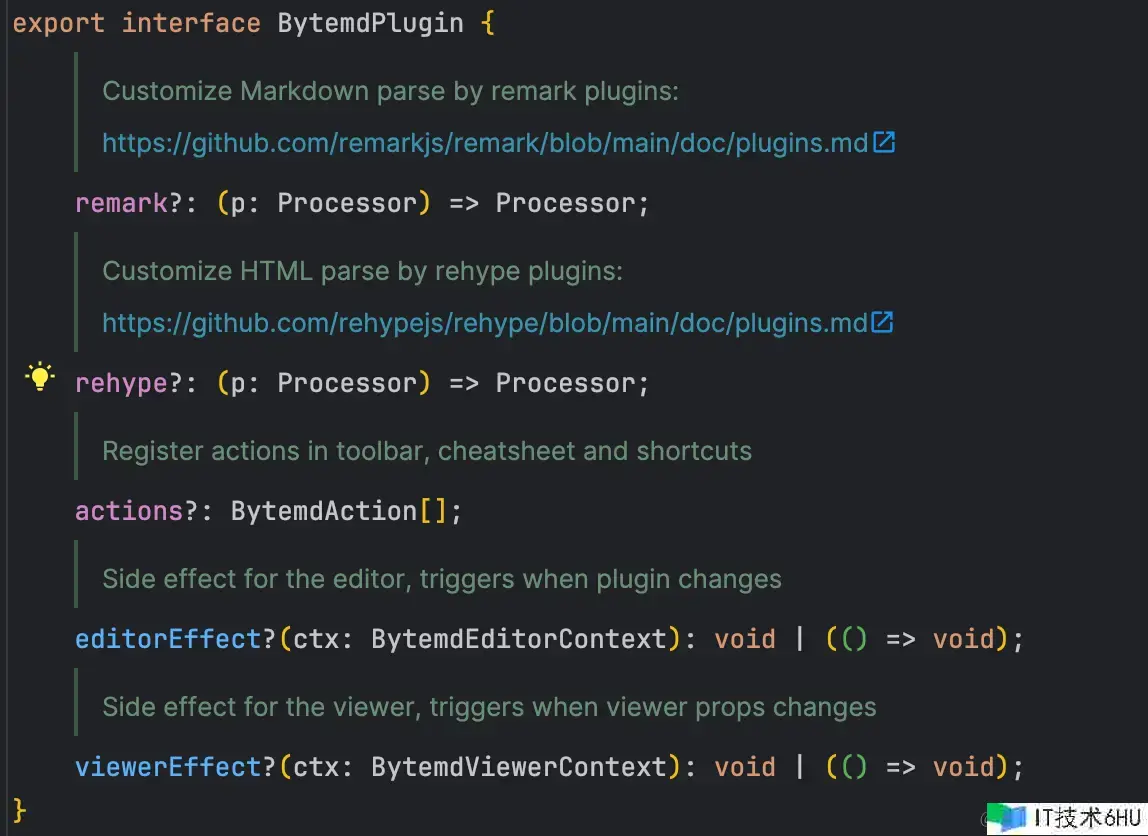The image size is (1148, 836).
Task: Click the interface keyword
Action: [x=191, y=23]
